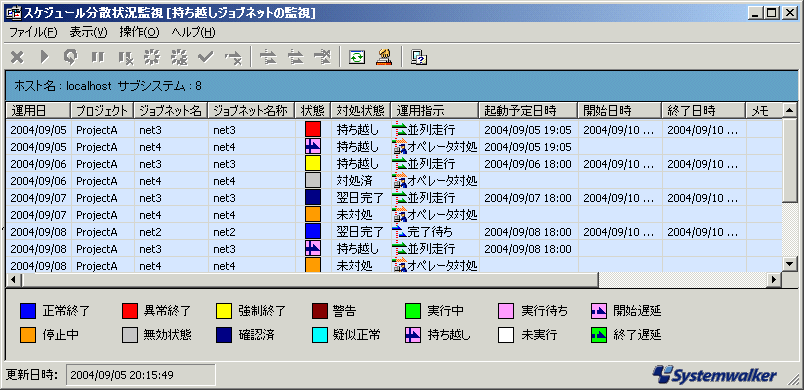
Task: Click the 対処状態 column header
Action: coord(361,110)
